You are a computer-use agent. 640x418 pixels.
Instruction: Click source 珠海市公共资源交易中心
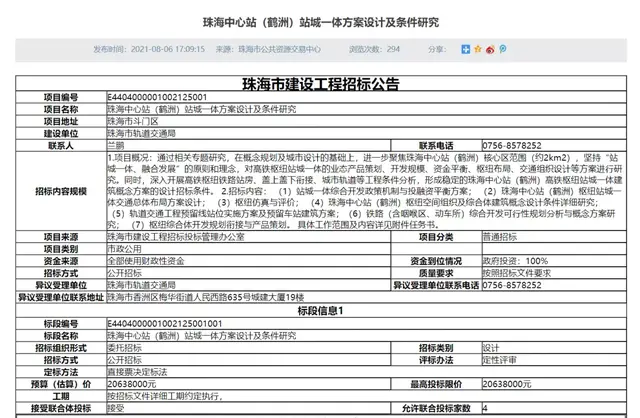(279, 49)
